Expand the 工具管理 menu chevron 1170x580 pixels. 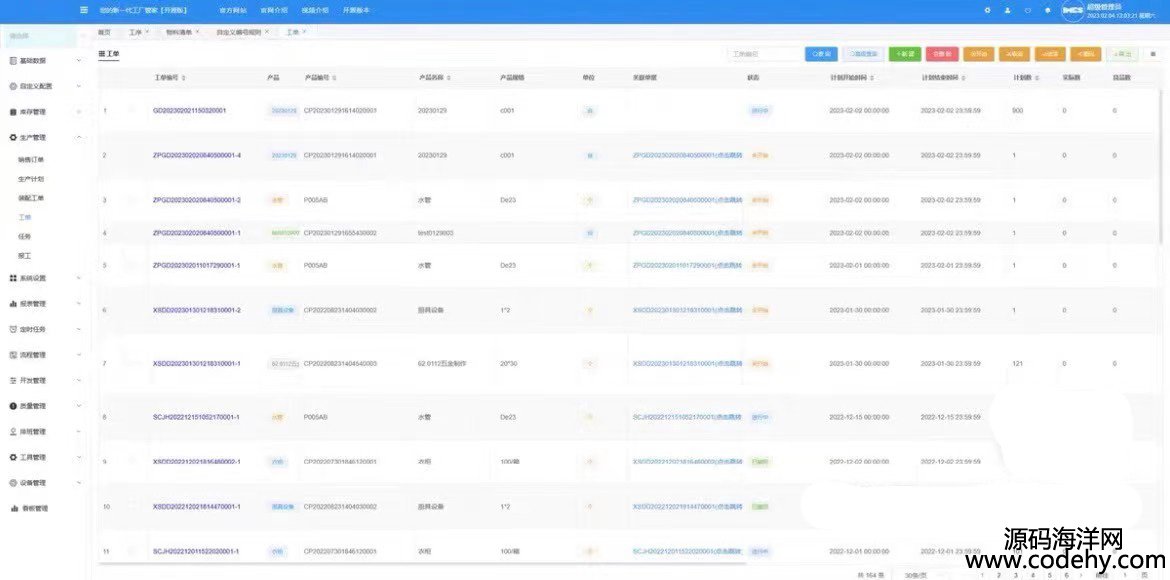pyautogui.click(x=78, y=457)
